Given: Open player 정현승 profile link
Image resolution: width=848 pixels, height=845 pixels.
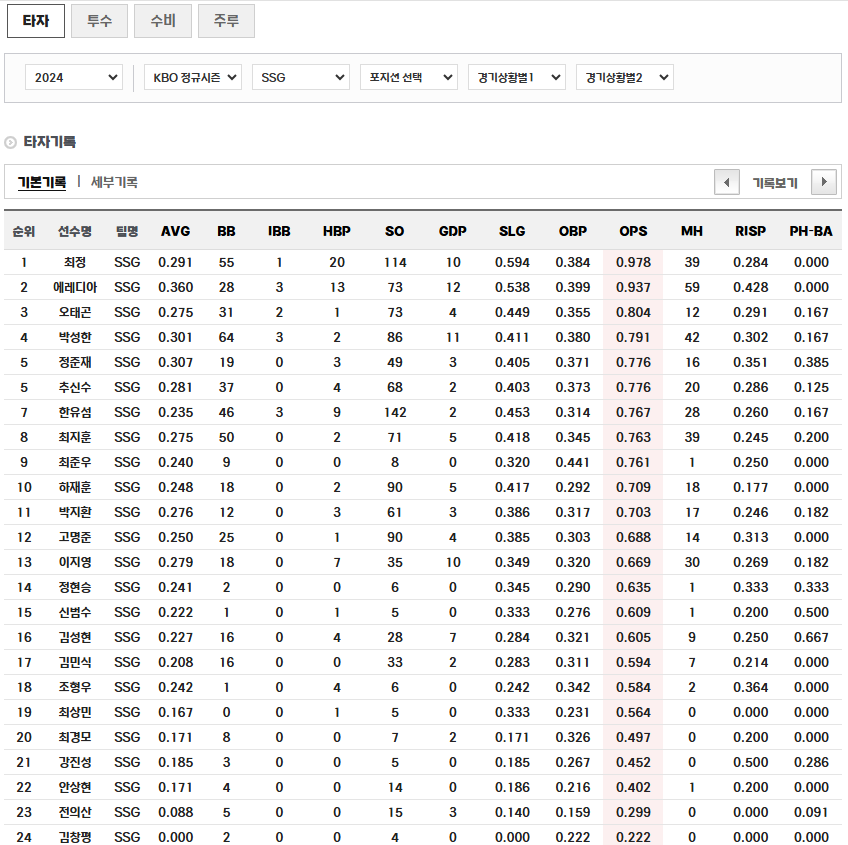Looking at the screenshot, I should 75,587.
